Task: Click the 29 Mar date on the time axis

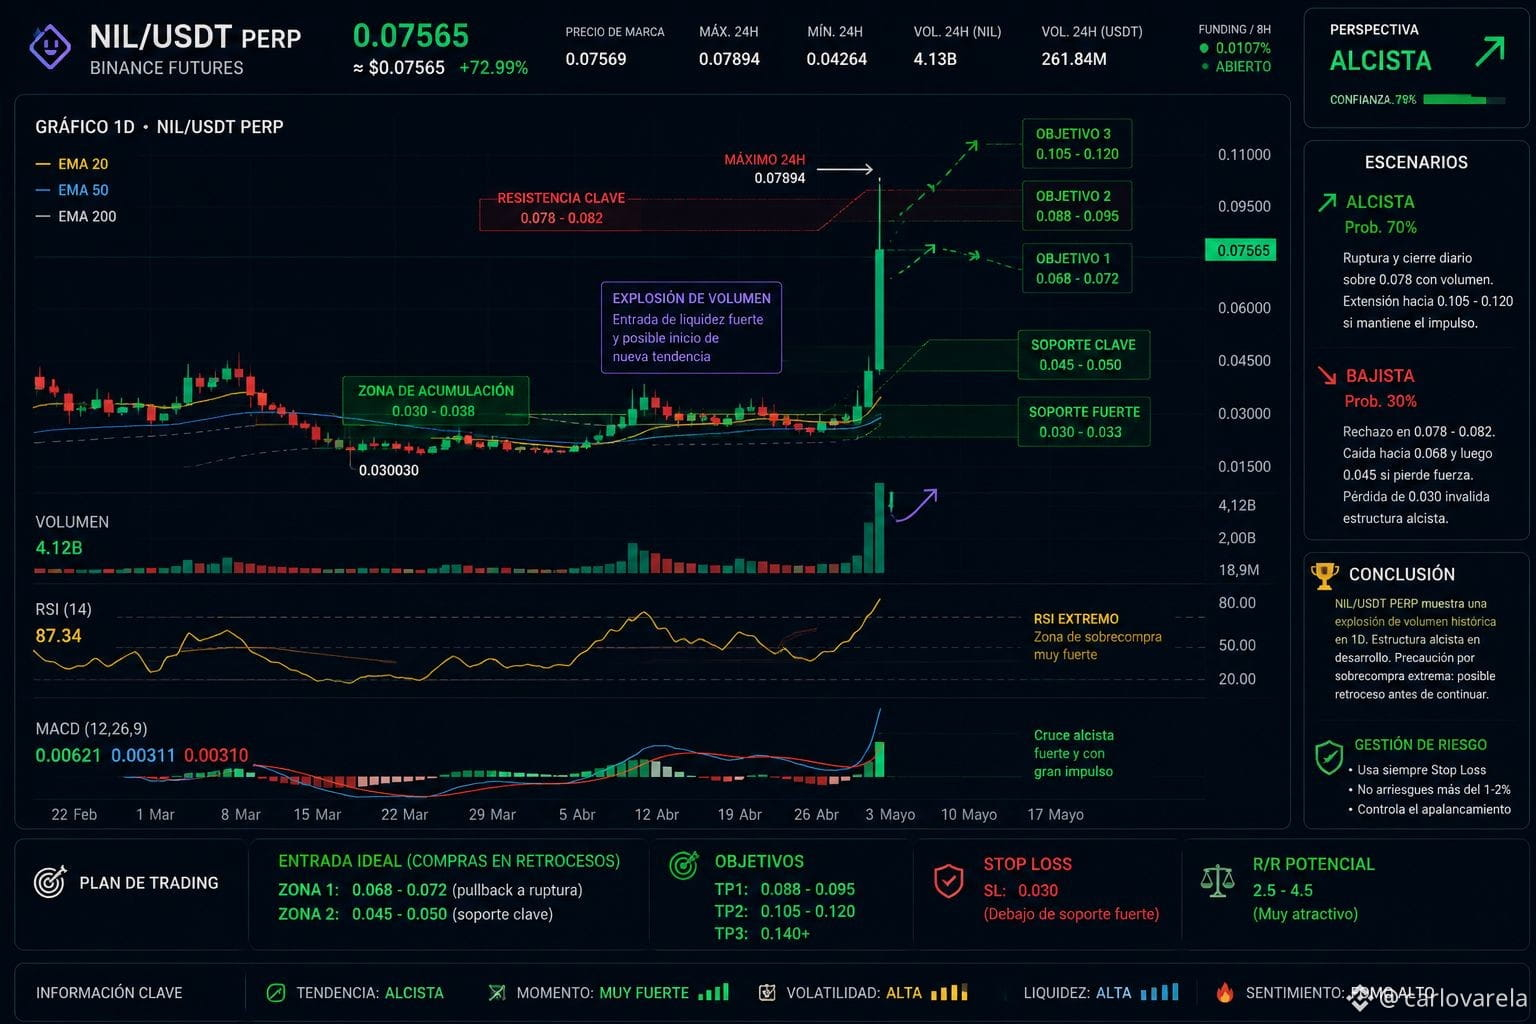Action: [x=492, y=815]
